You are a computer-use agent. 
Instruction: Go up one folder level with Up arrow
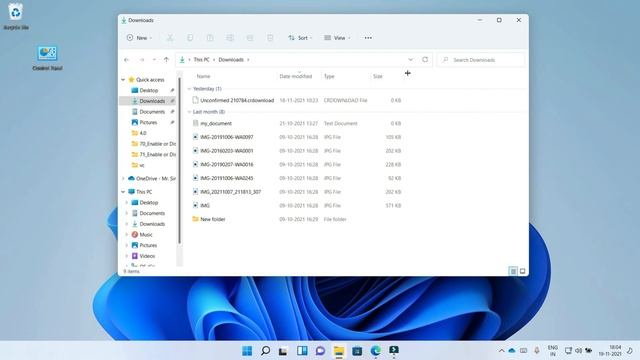(x=166, y=60)
